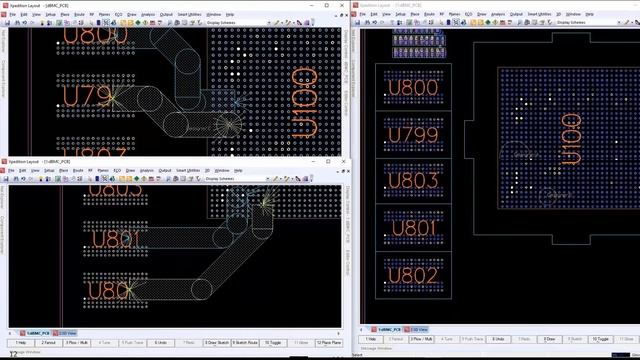The height and width of the screenshot is (360, 640).
Task: Click green diamond icon in right window toolbar
Action: pos(488,22)
